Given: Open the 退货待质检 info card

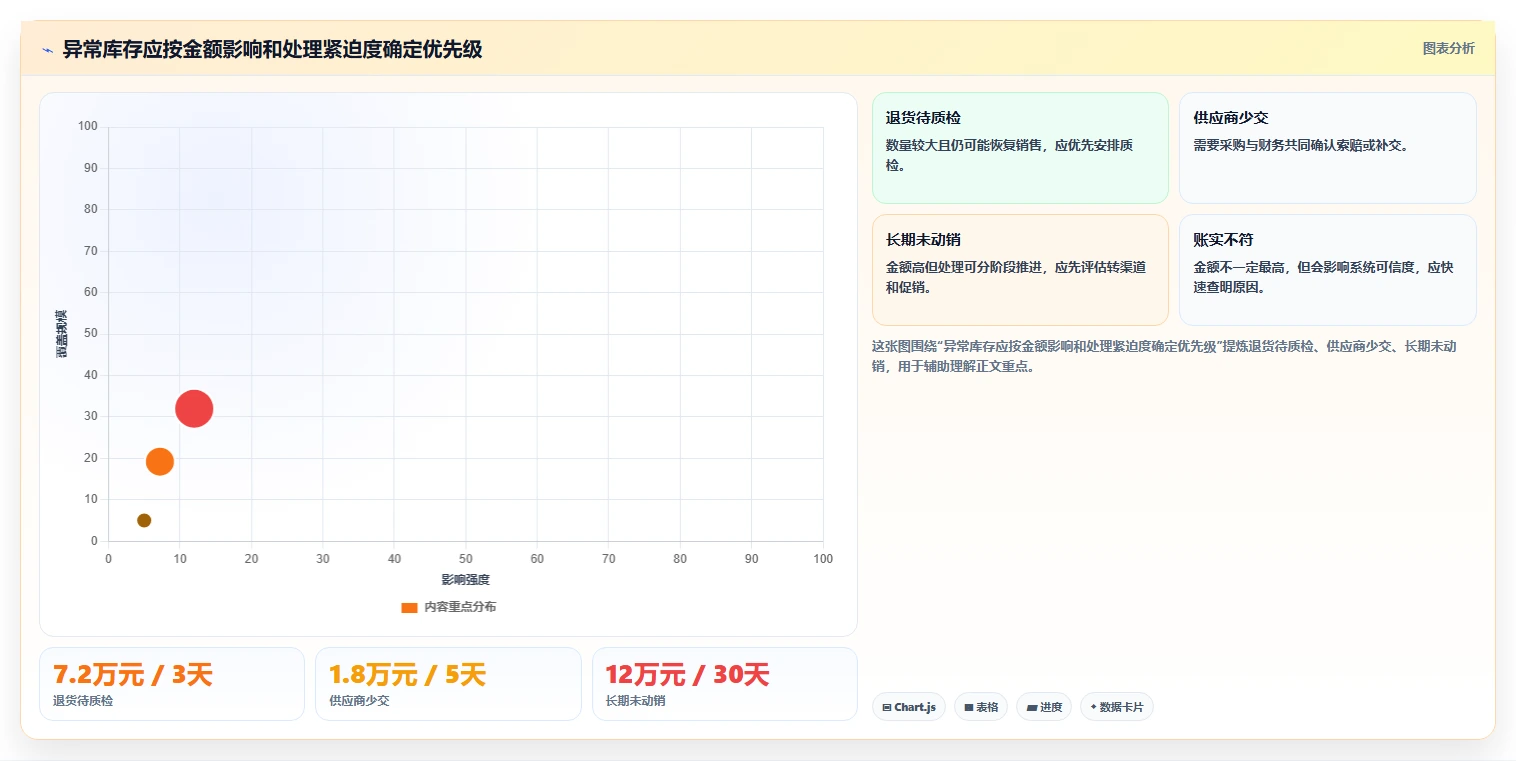Looking at the screenshot, I should (1020, 148).
